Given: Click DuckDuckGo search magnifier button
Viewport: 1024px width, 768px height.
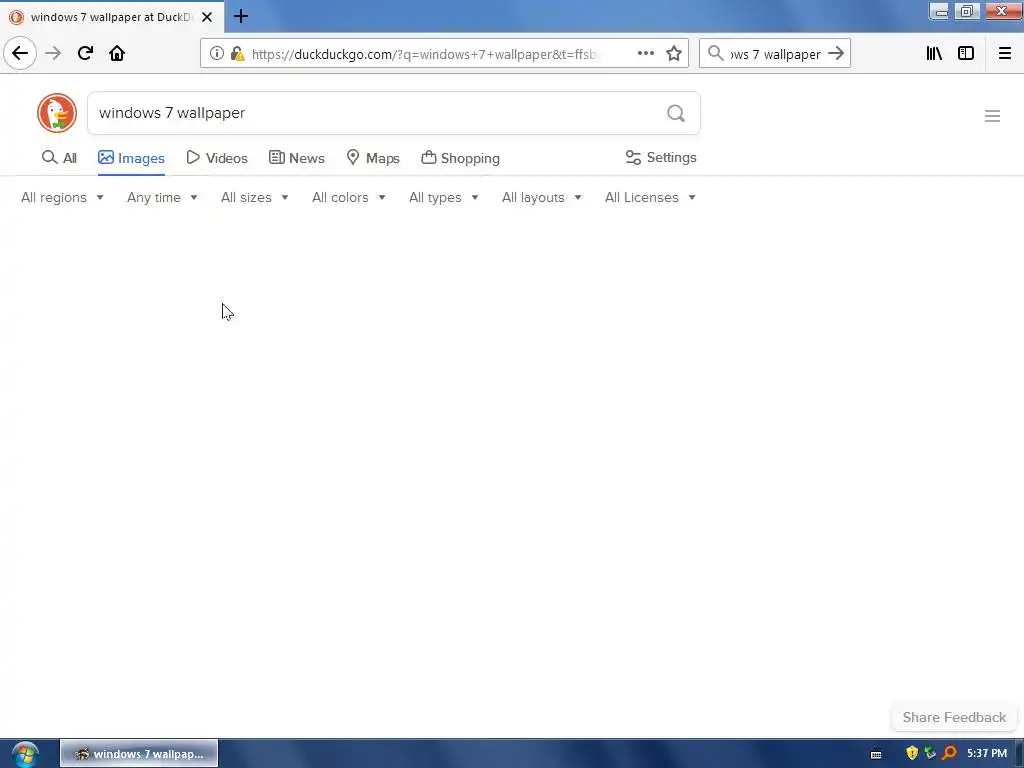Looking at the screenshot, I should (676, 114).
